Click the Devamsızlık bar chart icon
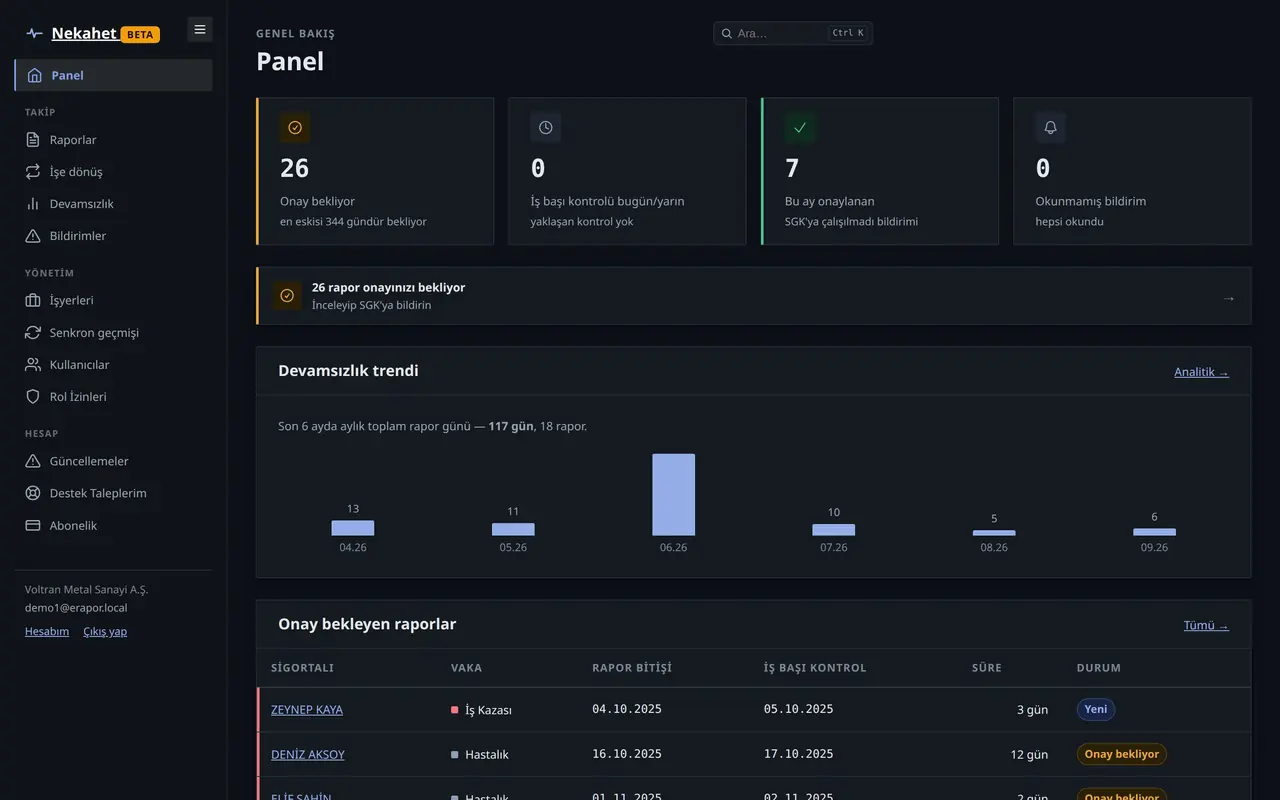Viewport: 1280px width, 800px height. tap(33, 204)
